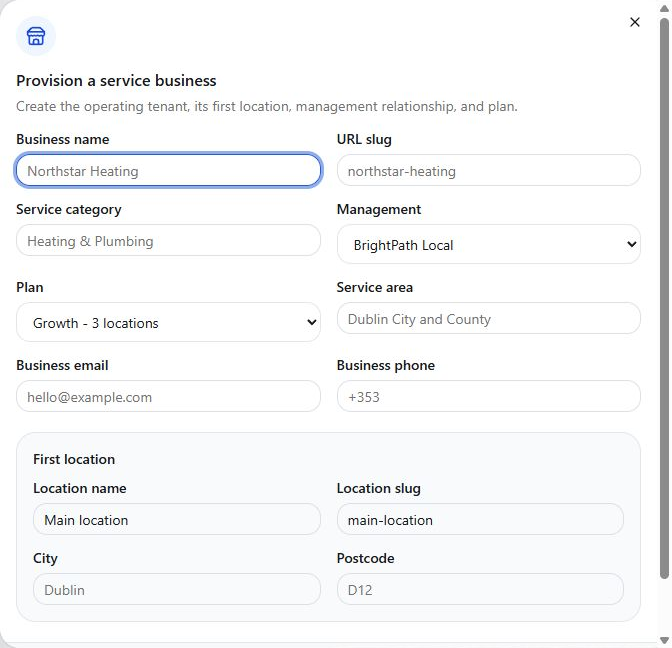Click the Service category input field

[168, 240]
